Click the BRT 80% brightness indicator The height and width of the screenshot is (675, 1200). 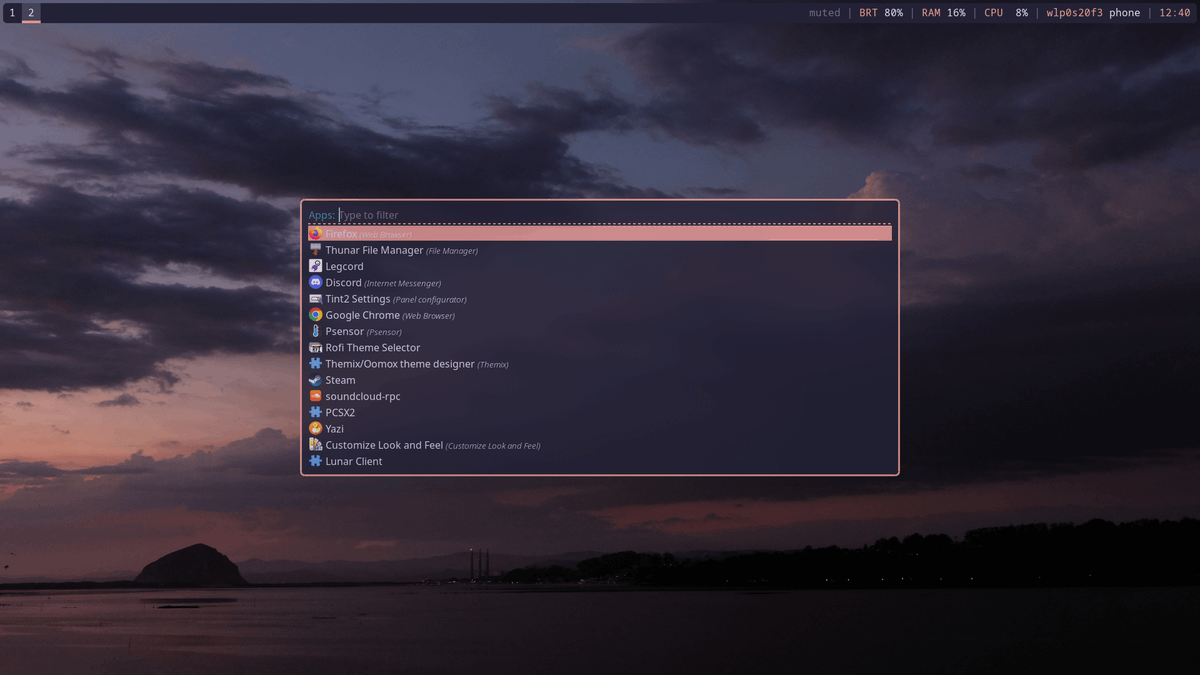pos(881,13)
